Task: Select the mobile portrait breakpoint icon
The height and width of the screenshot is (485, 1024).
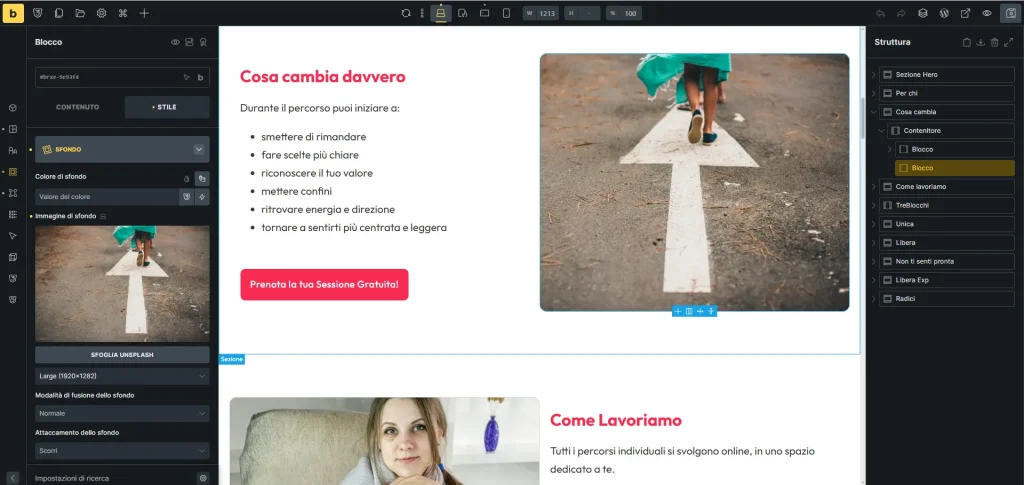Action: point(506,13)
